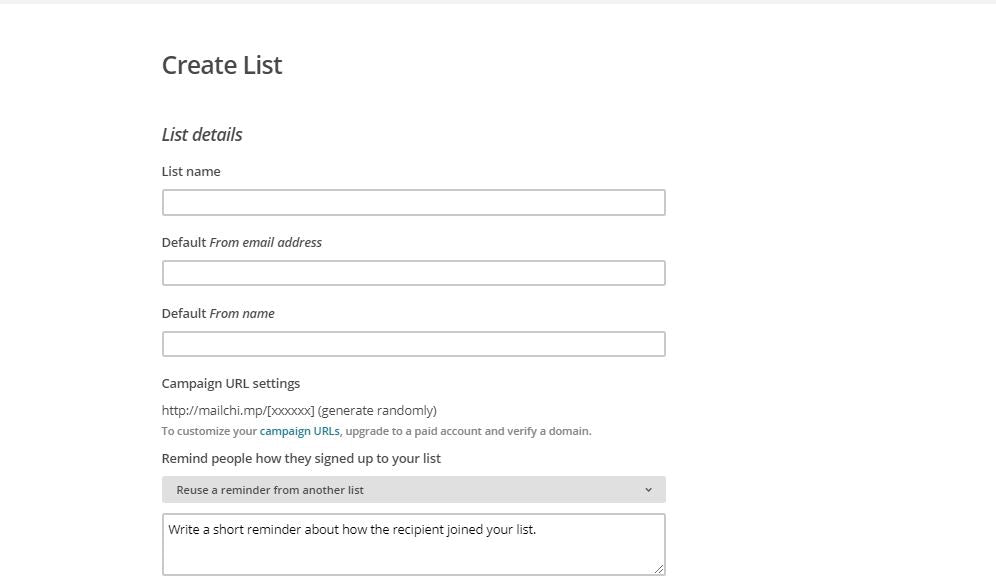This screenshot has height=586, width=996.
Task: Click the Default From name text box
Action: click(413, 344)
